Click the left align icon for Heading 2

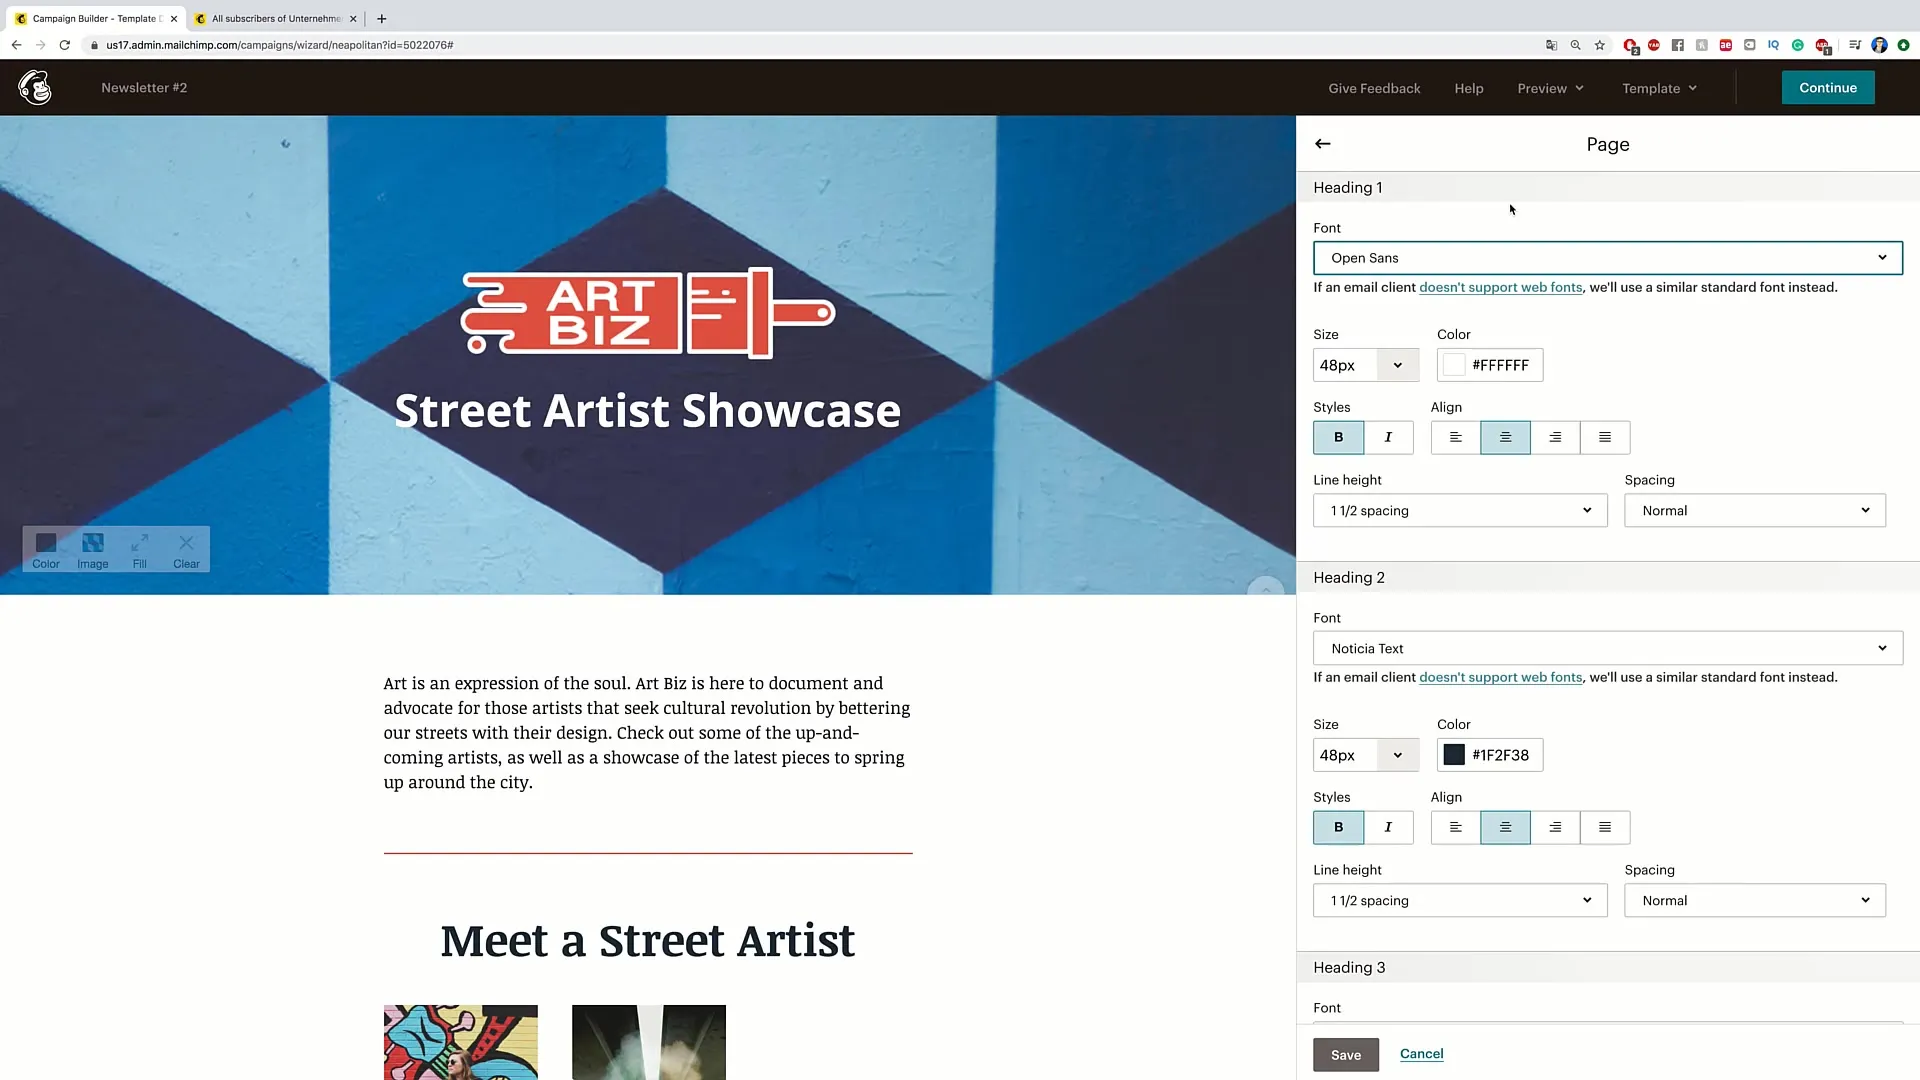[1456, 827]
